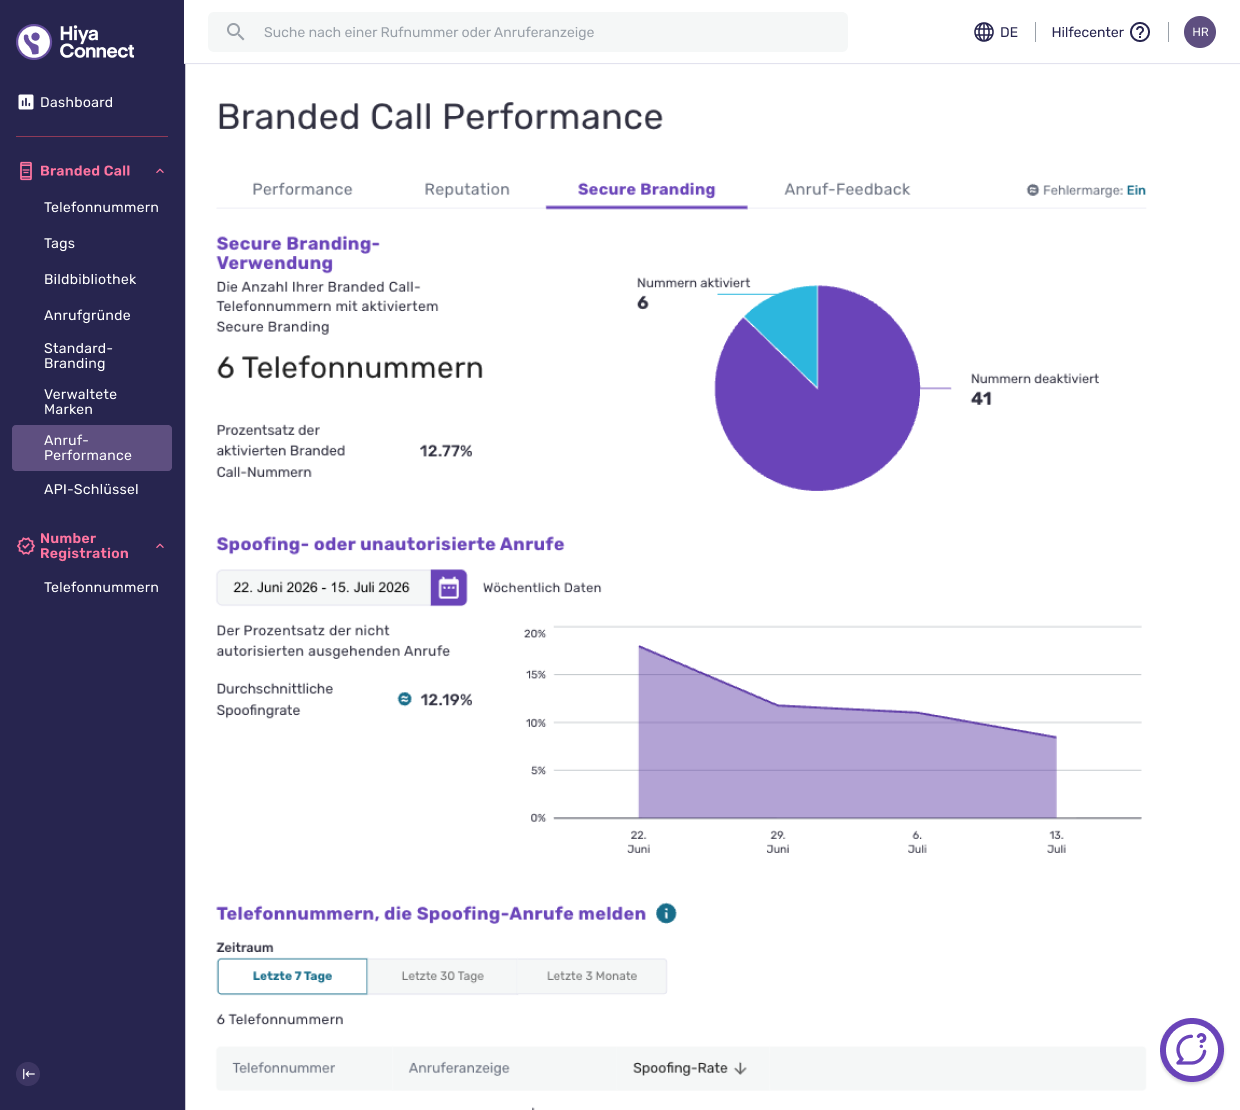
Task: Click the globe language icon
Action: click(x=984, y=32)
